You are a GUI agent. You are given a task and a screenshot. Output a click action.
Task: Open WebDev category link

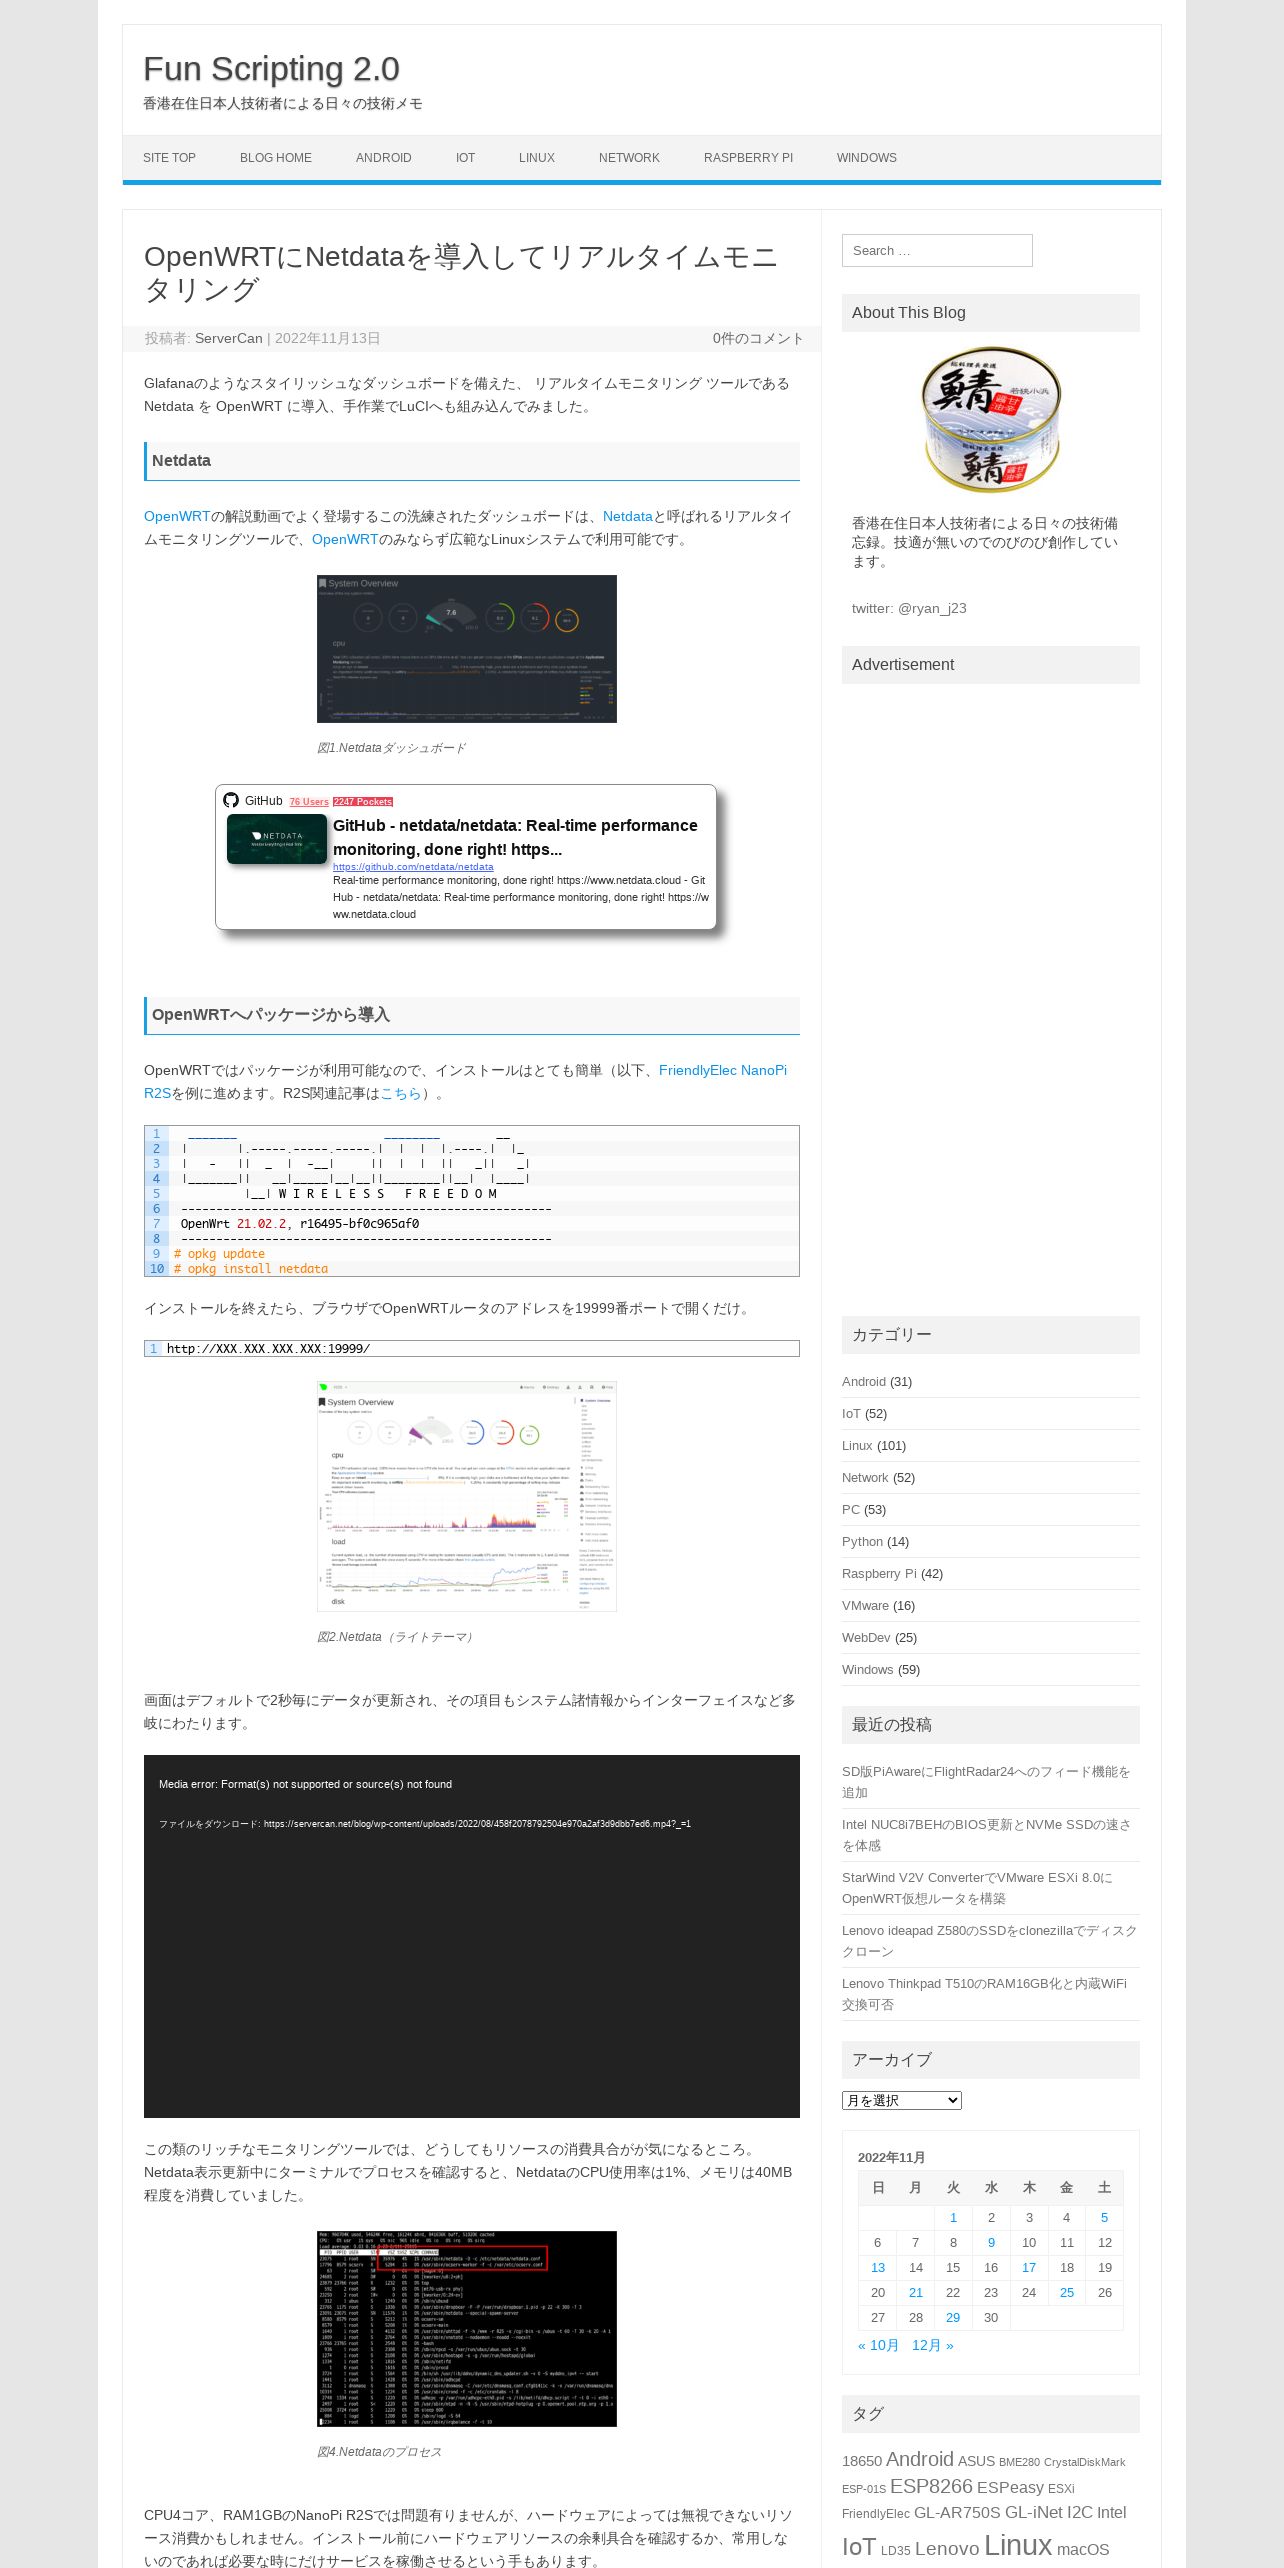click(x=866, y=1638)
